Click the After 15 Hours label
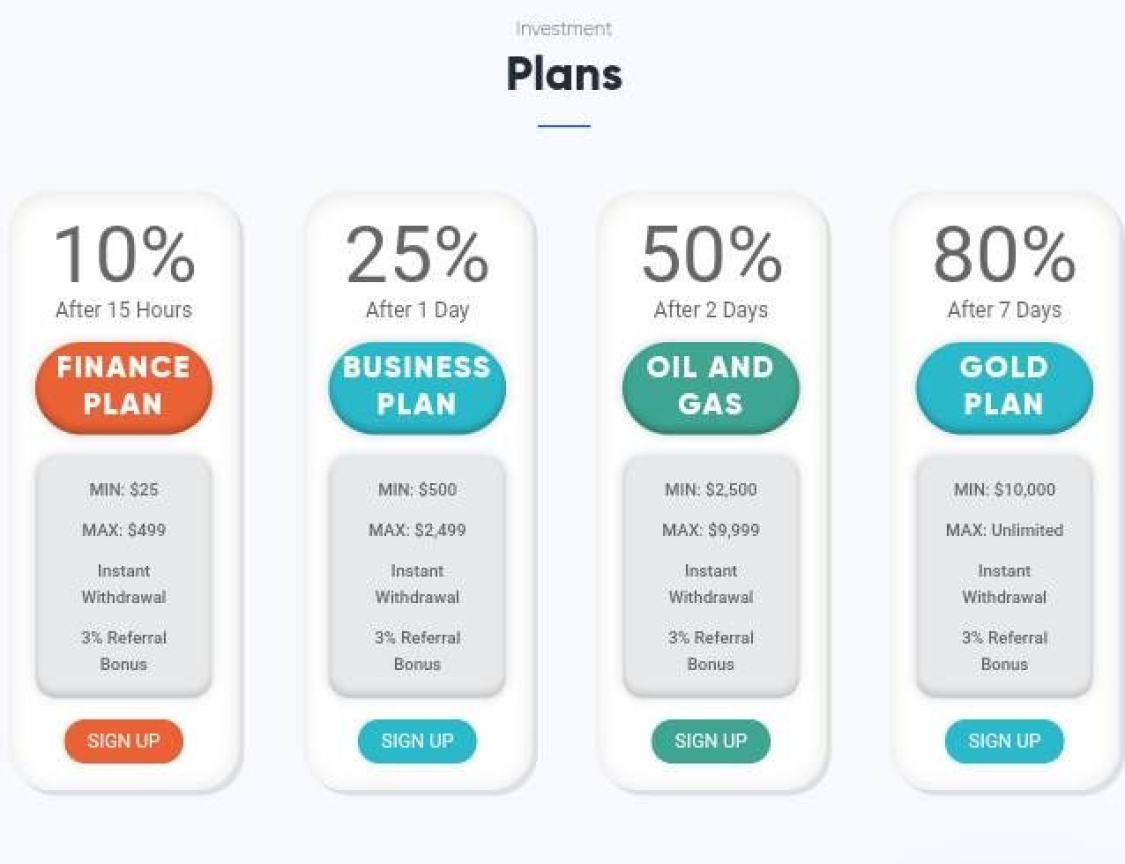 [123, 310]
